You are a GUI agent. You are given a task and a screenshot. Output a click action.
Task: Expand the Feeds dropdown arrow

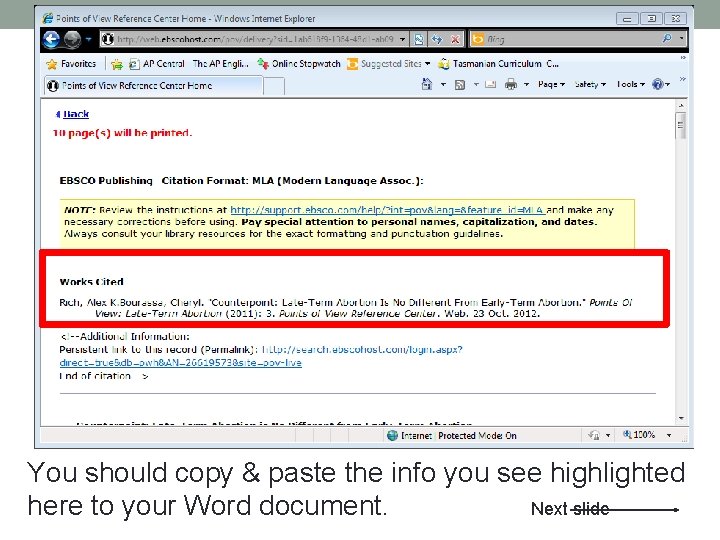[x=476, y=84]
